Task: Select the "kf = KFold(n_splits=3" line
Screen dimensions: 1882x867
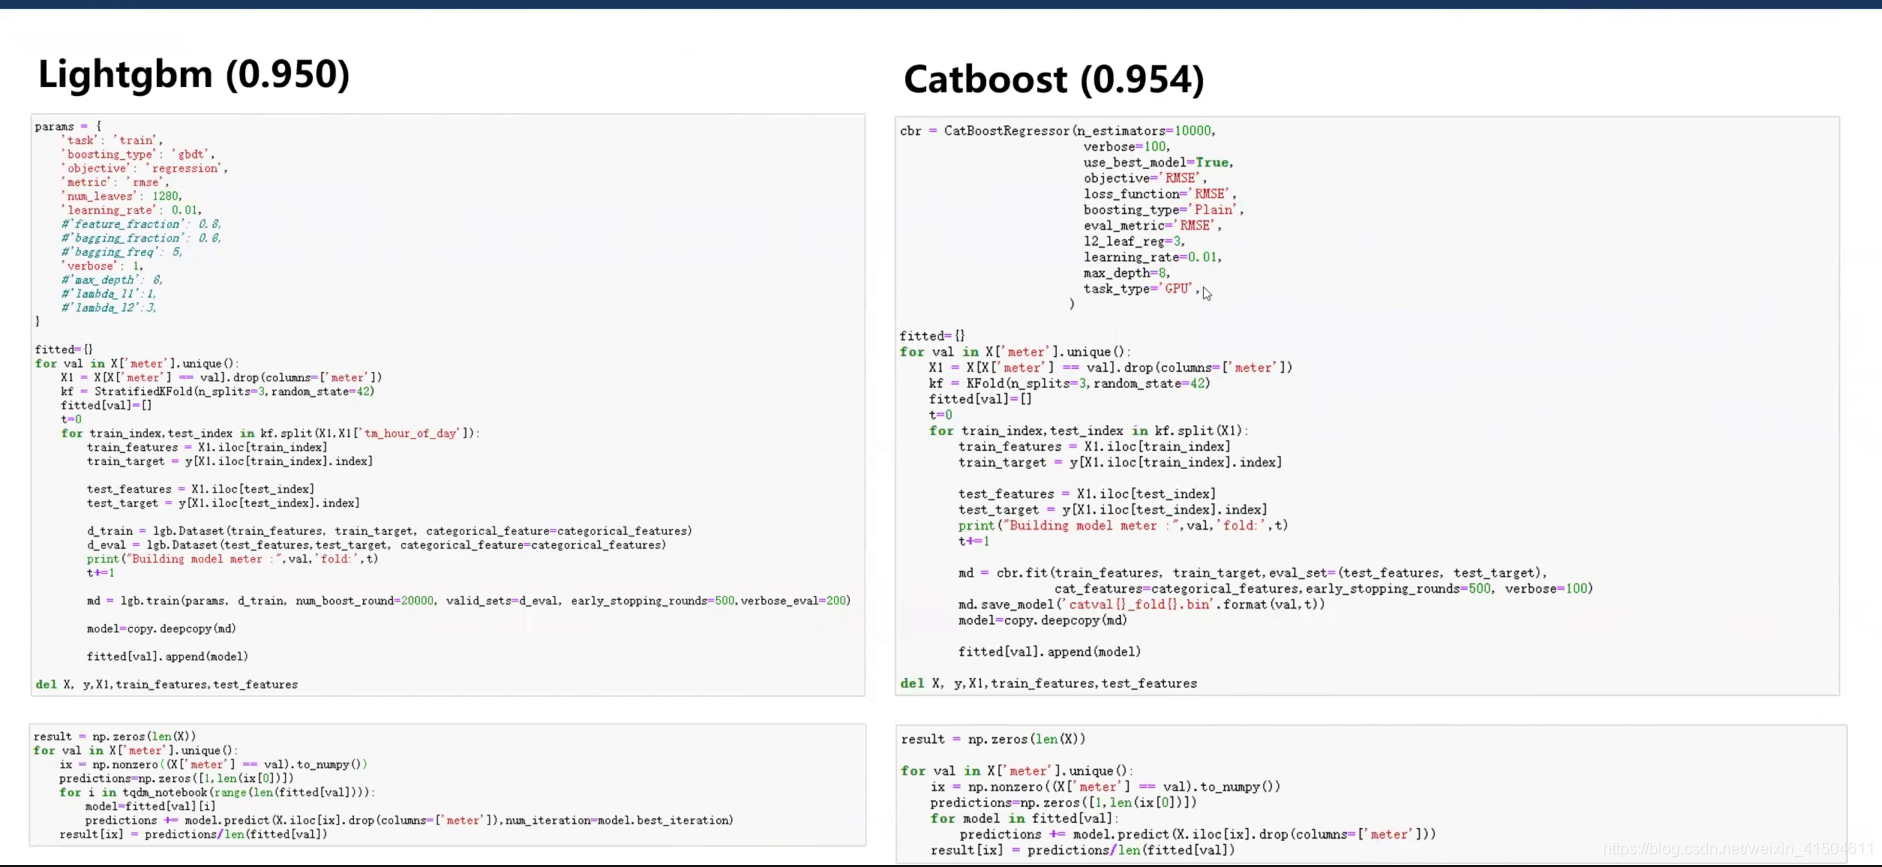Action: (x=1069, y=384)
